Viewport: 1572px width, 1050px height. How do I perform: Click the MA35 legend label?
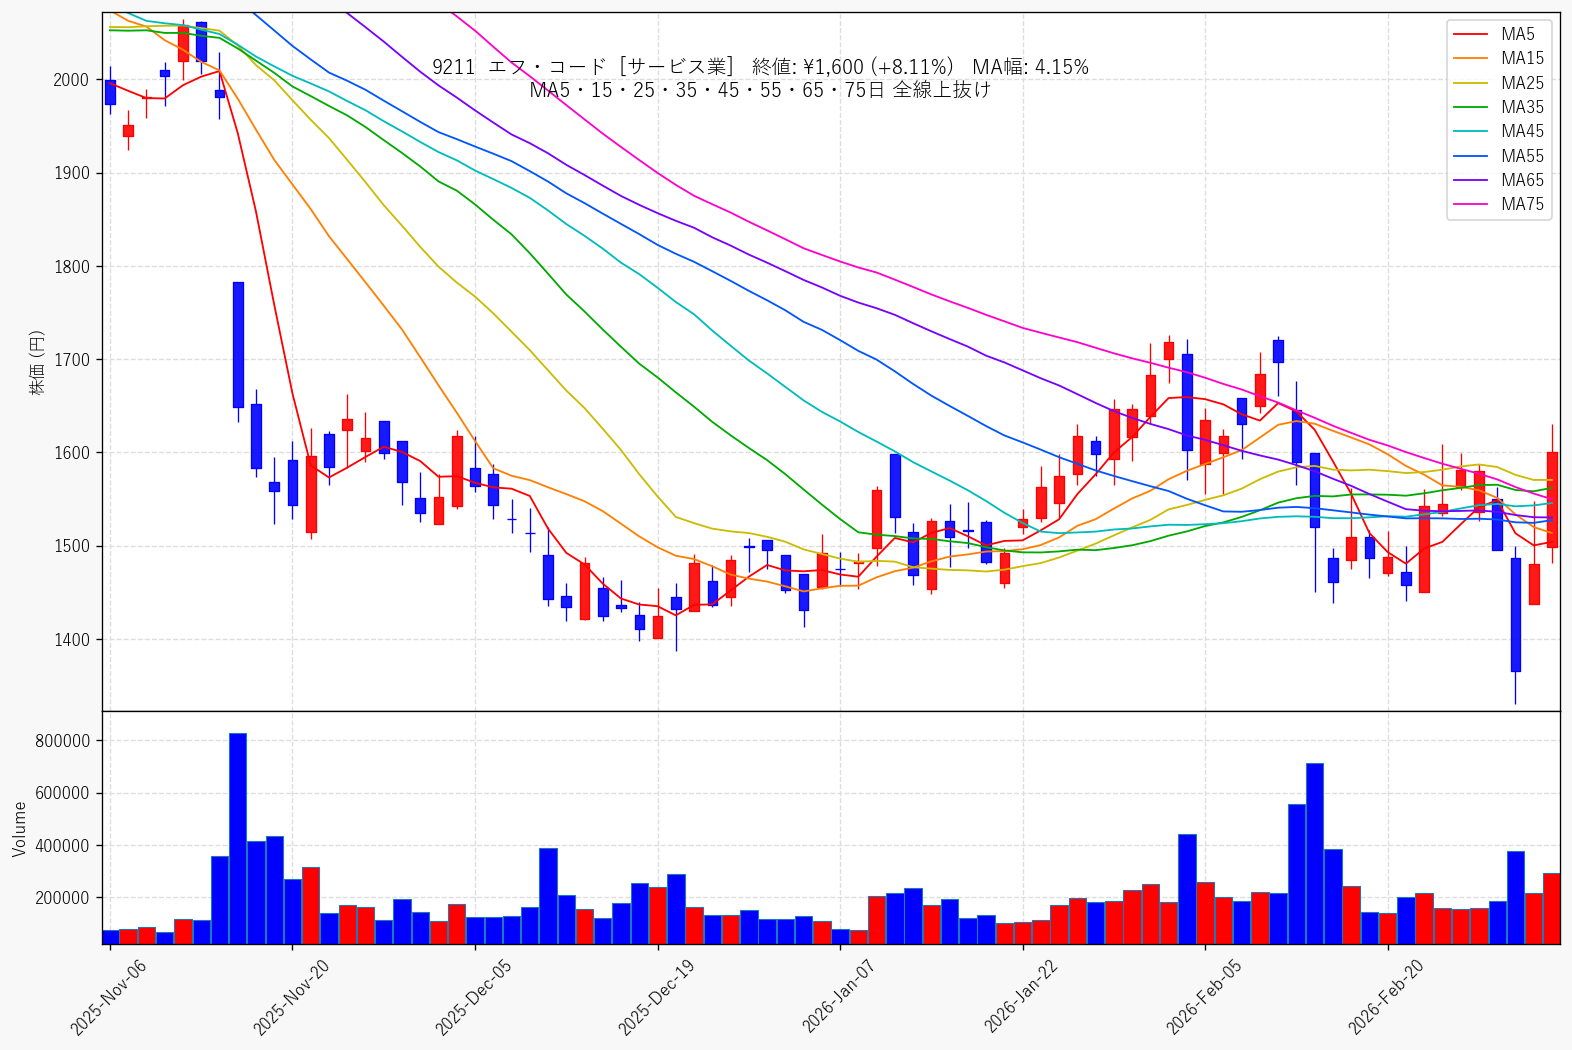[x=1522, y=107]
